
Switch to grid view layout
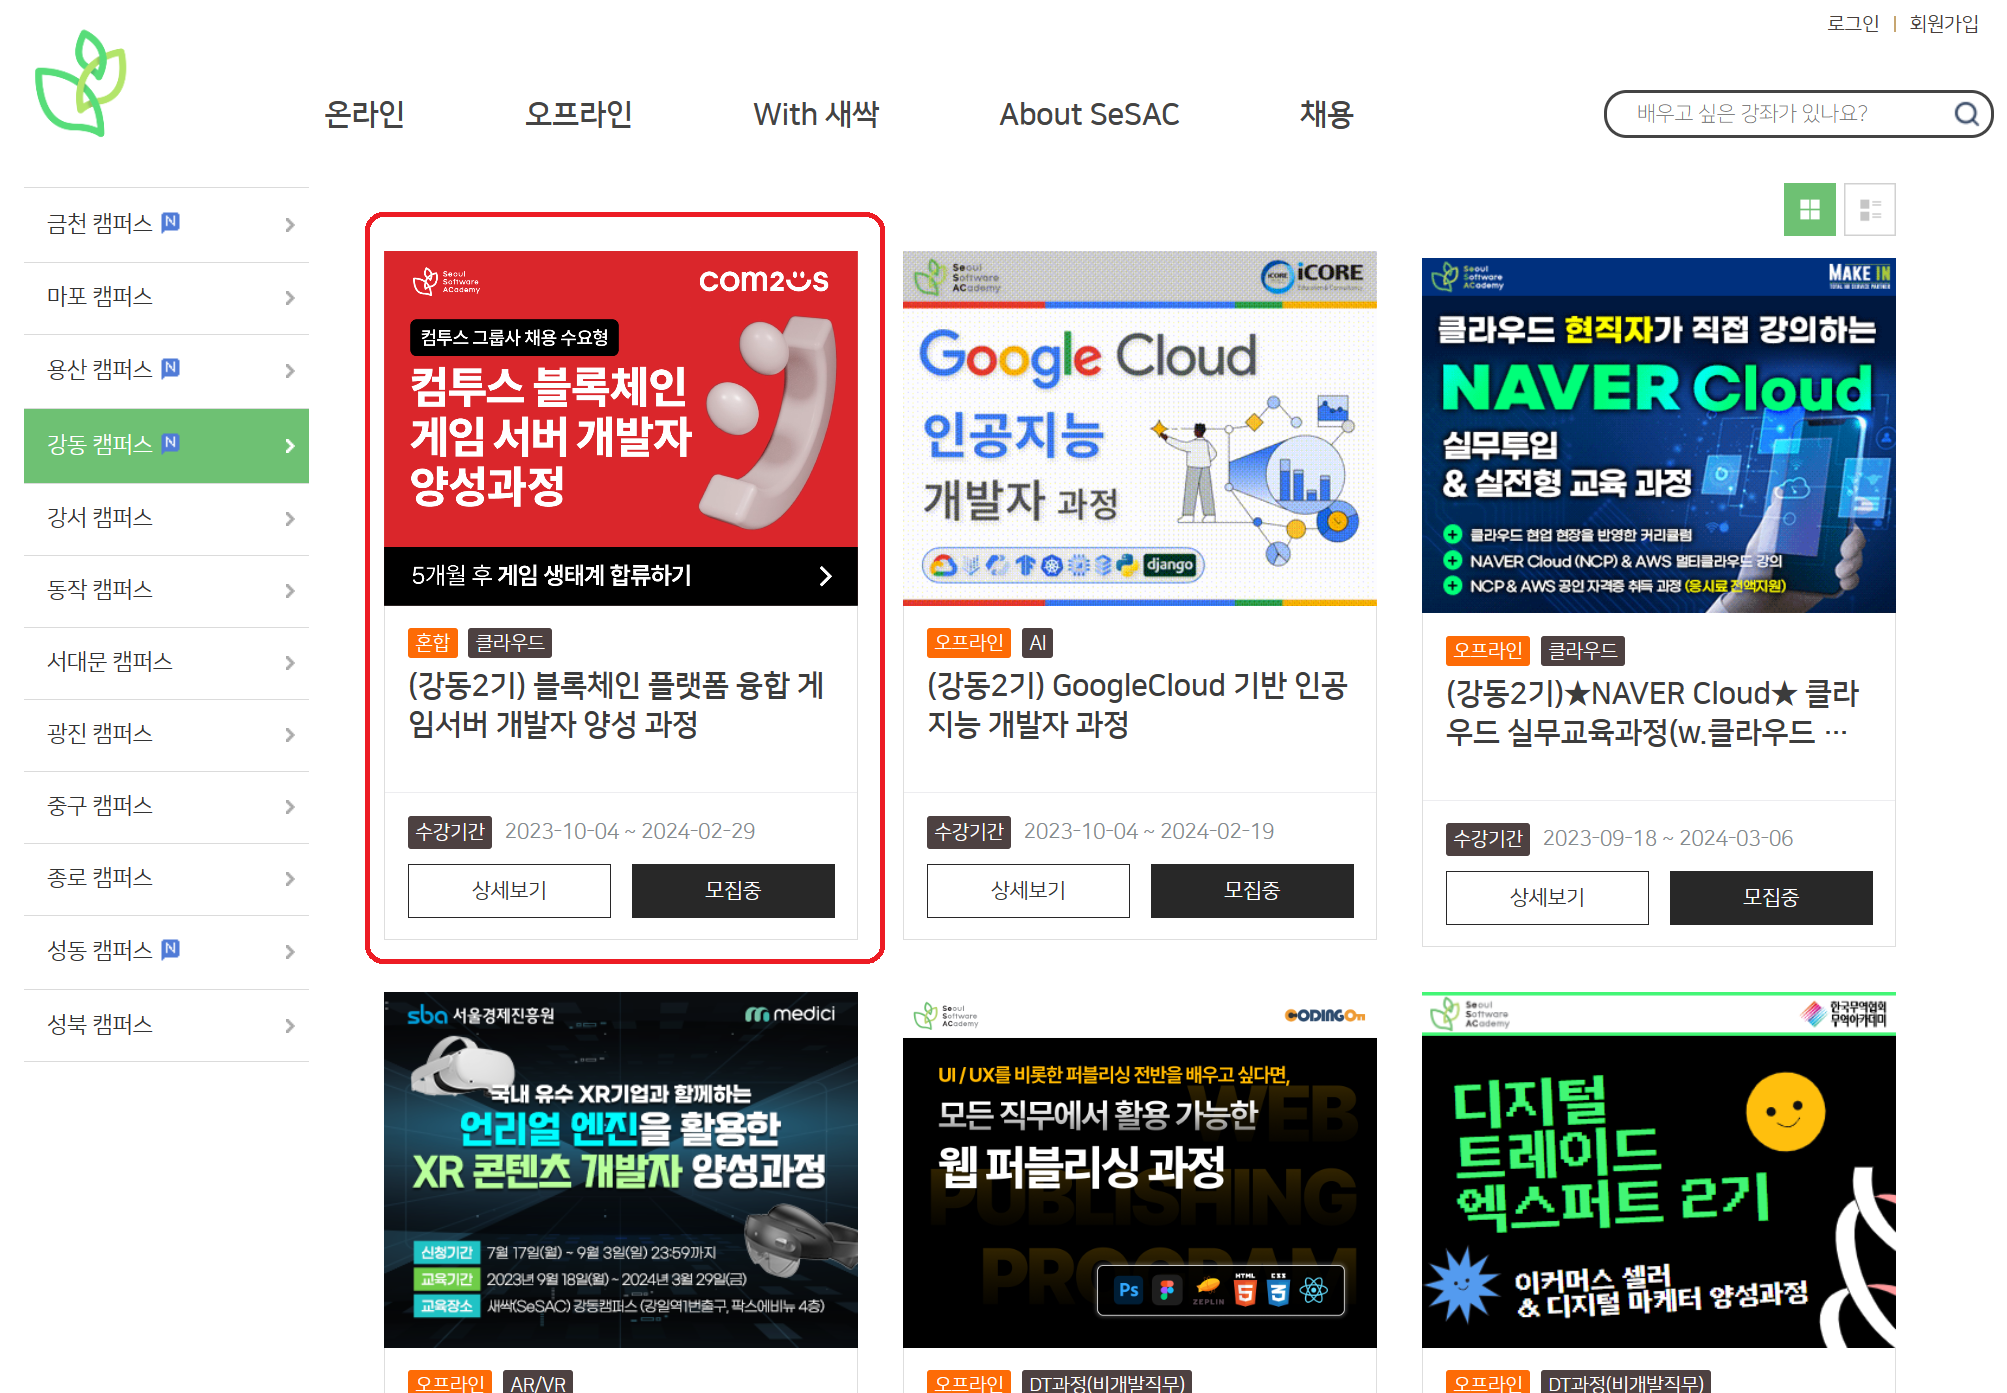1809,210
